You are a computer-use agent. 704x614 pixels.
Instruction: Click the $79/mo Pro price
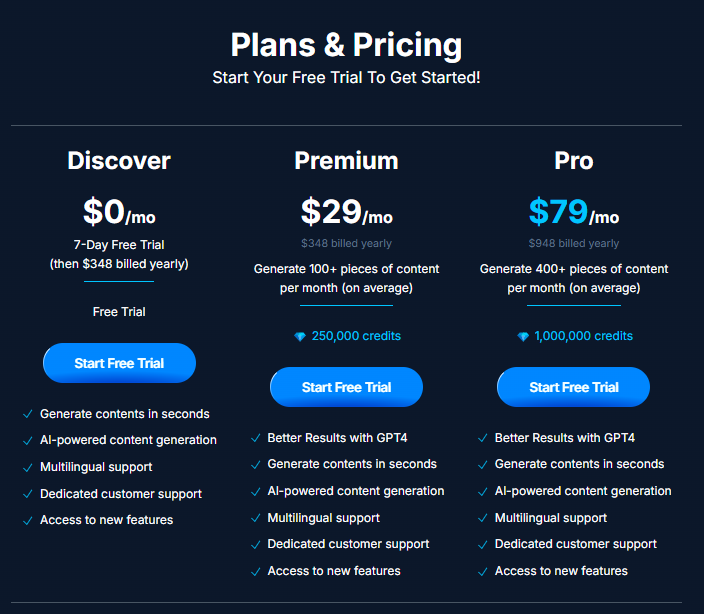click(574, 213)
